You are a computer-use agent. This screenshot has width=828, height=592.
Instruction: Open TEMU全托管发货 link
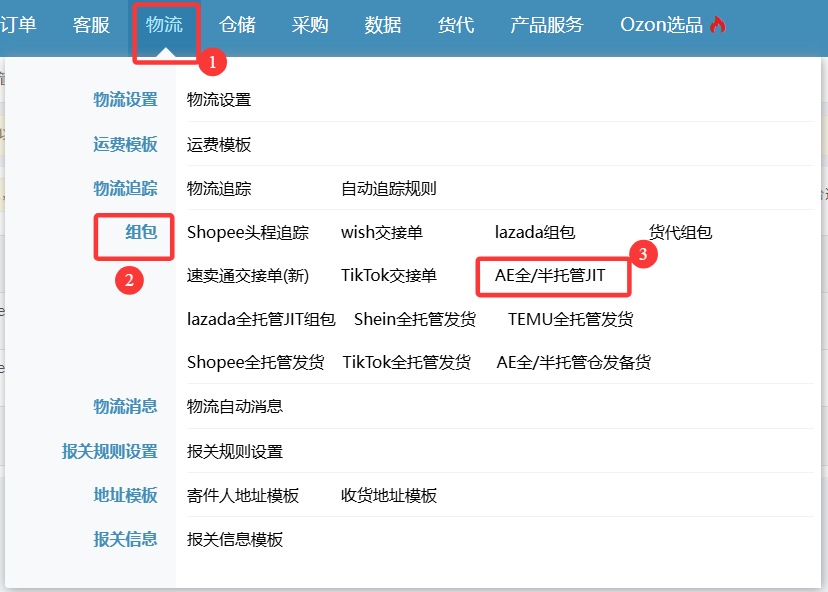pos(570,320)
